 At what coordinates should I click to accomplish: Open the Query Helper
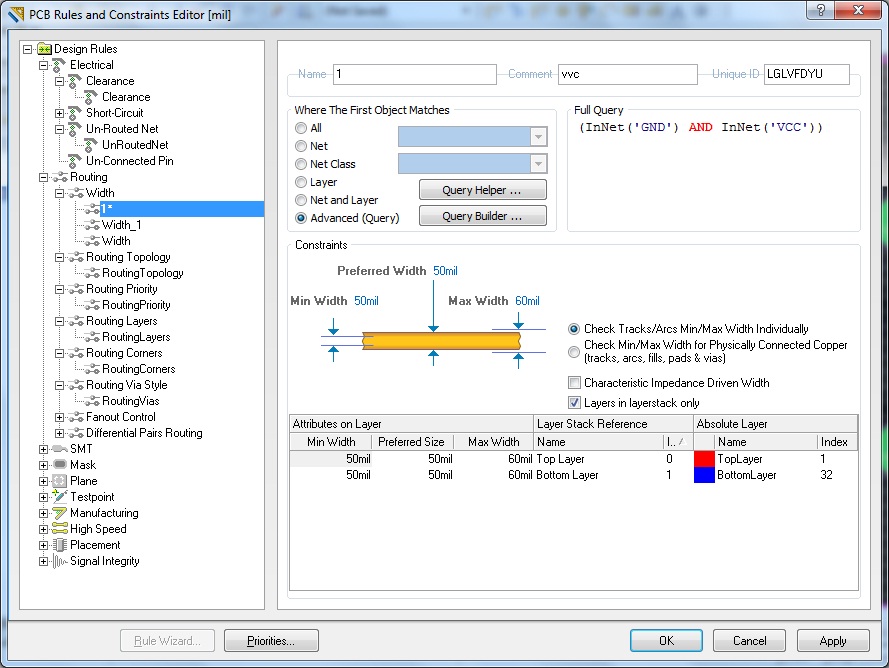(x=482, y=190)
